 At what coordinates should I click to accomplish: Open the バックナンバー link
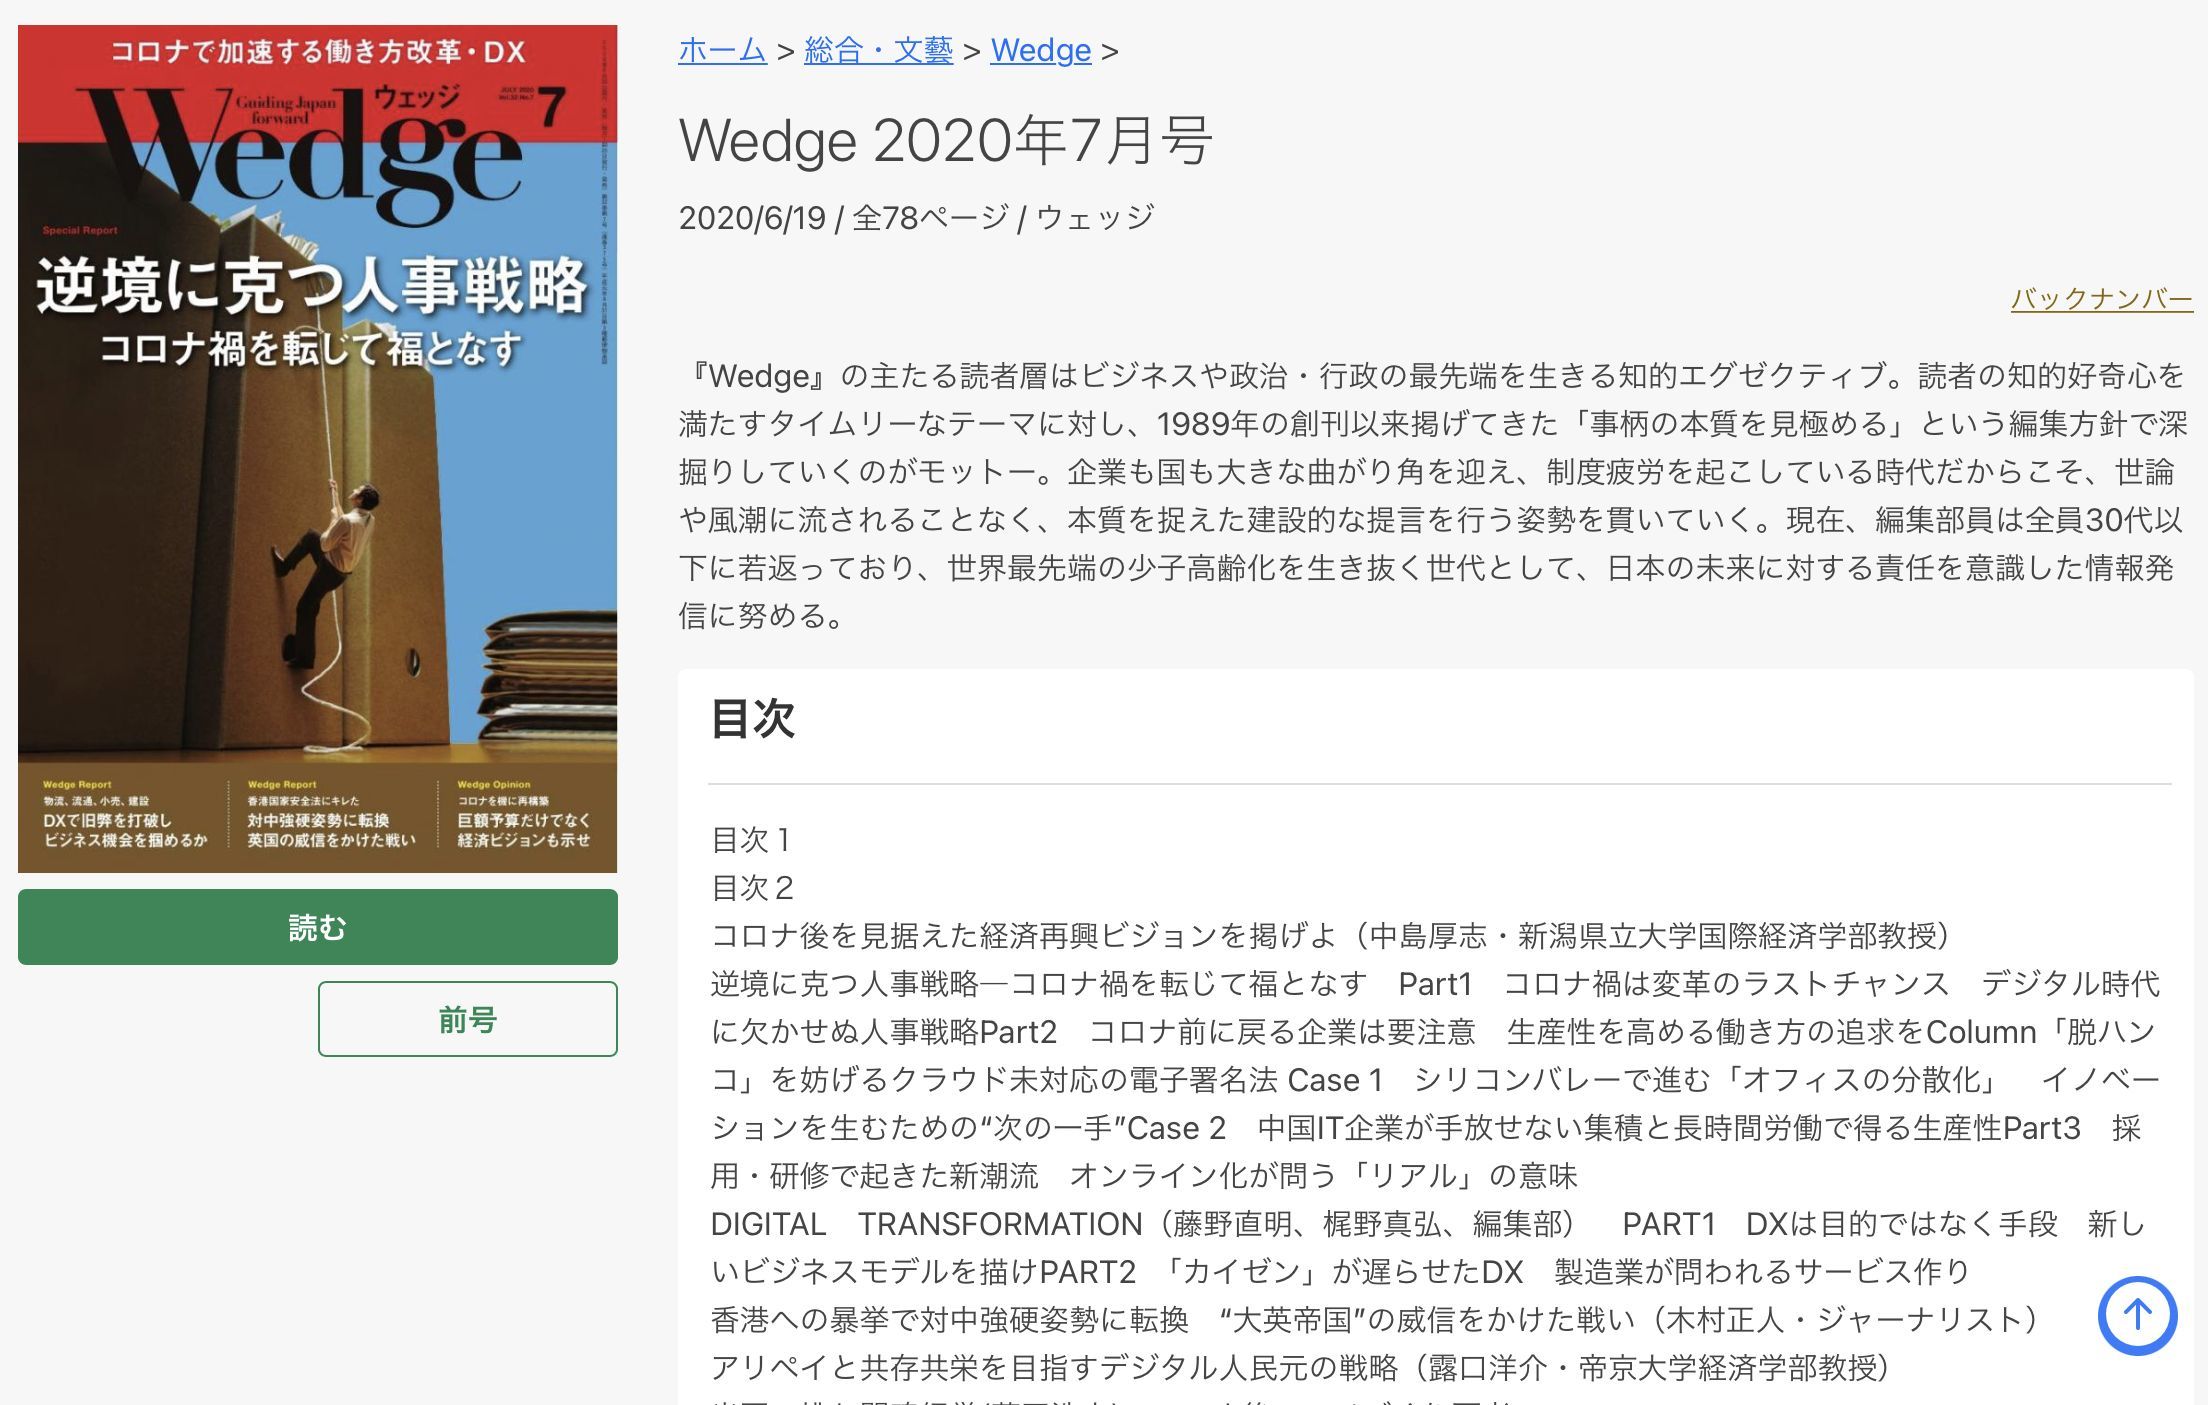click(2101, 298)
